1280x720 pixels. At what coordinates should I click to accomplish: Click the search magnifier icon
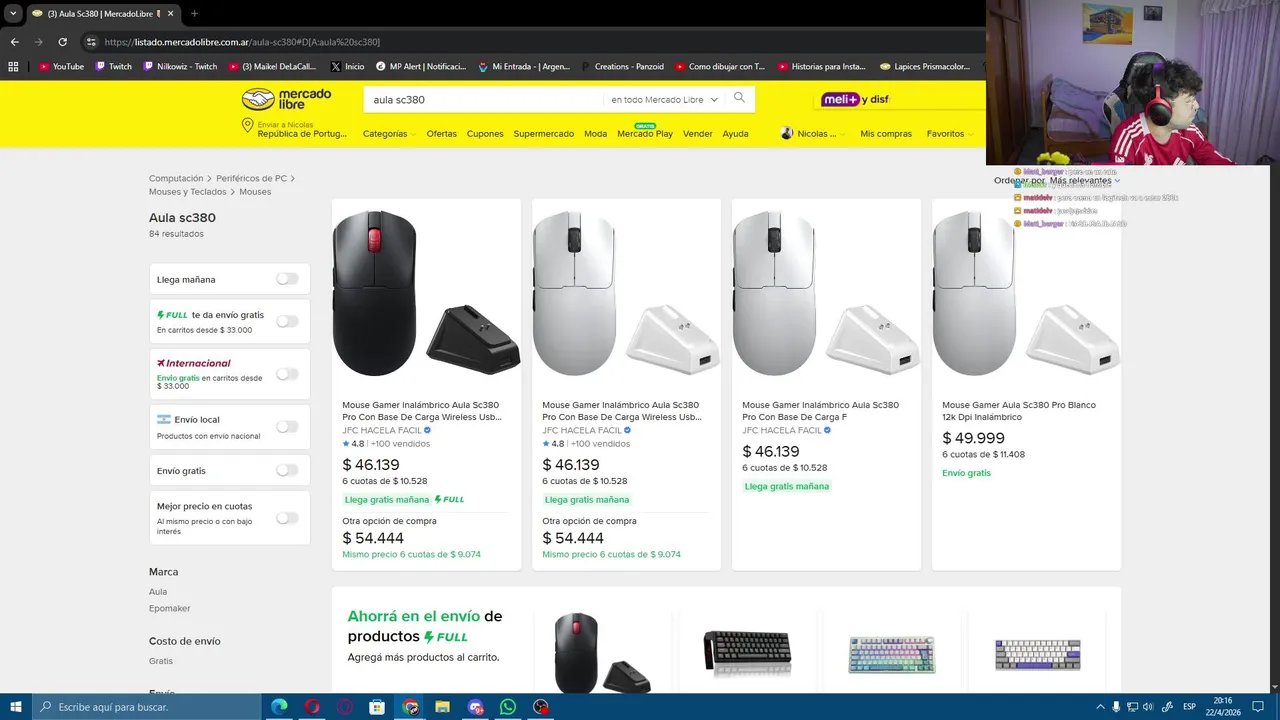click(739, 98)
